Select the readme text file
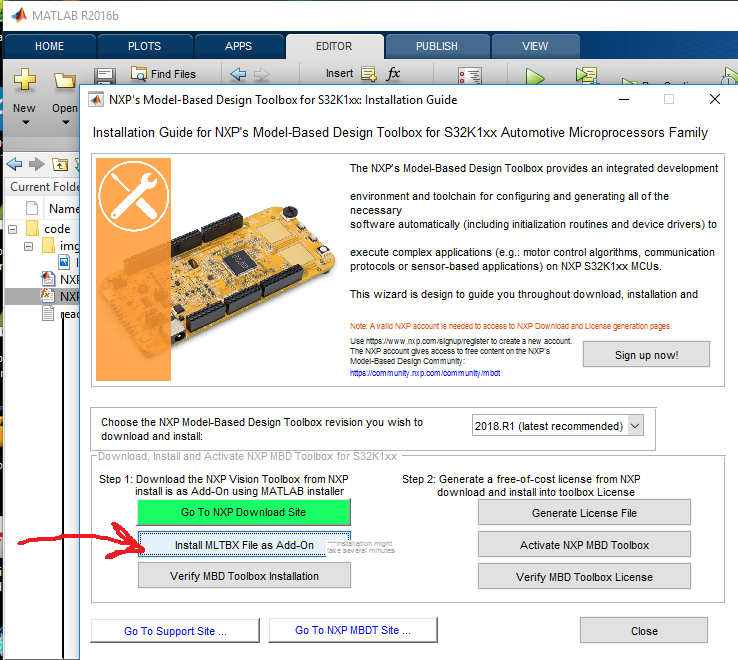Viewport: 738px width, 660px height. (x=60, y=314)
